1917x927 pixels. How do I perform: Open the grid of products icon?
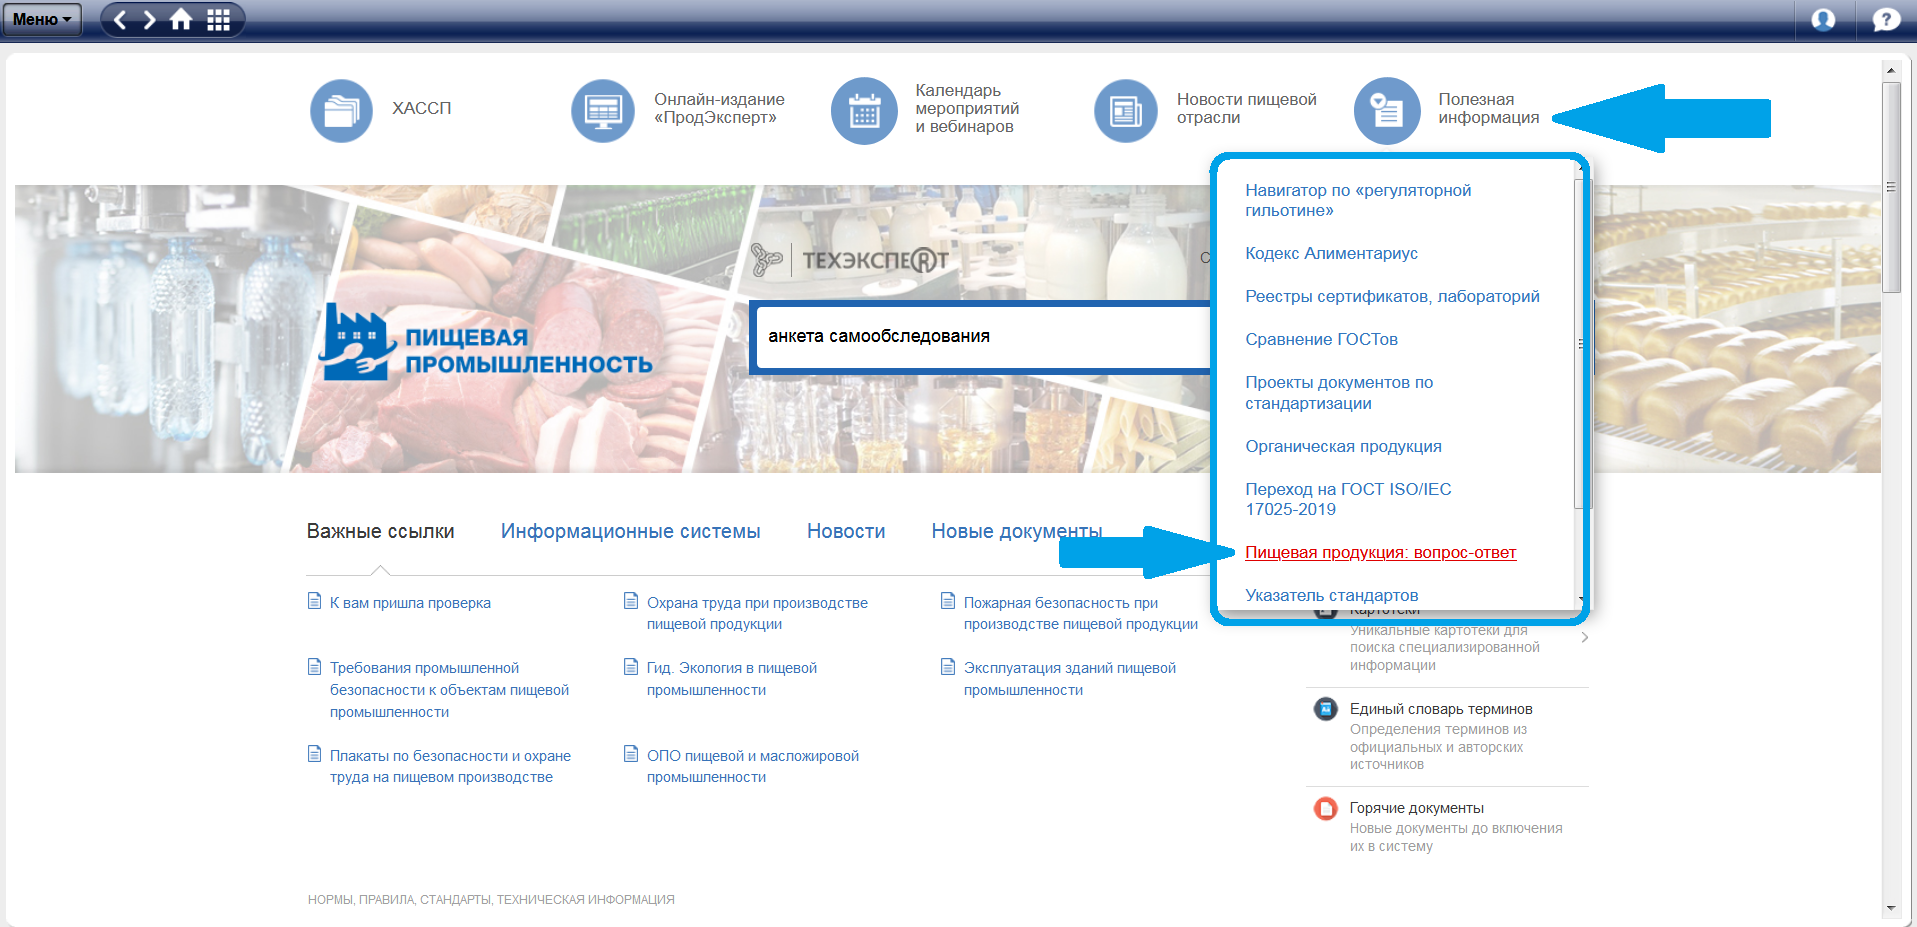(x=218, y=19)
